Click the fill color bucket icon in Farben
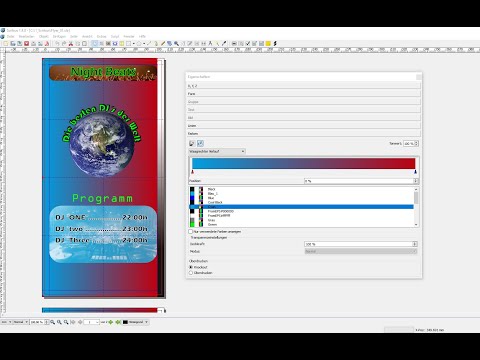 (200, 143)
